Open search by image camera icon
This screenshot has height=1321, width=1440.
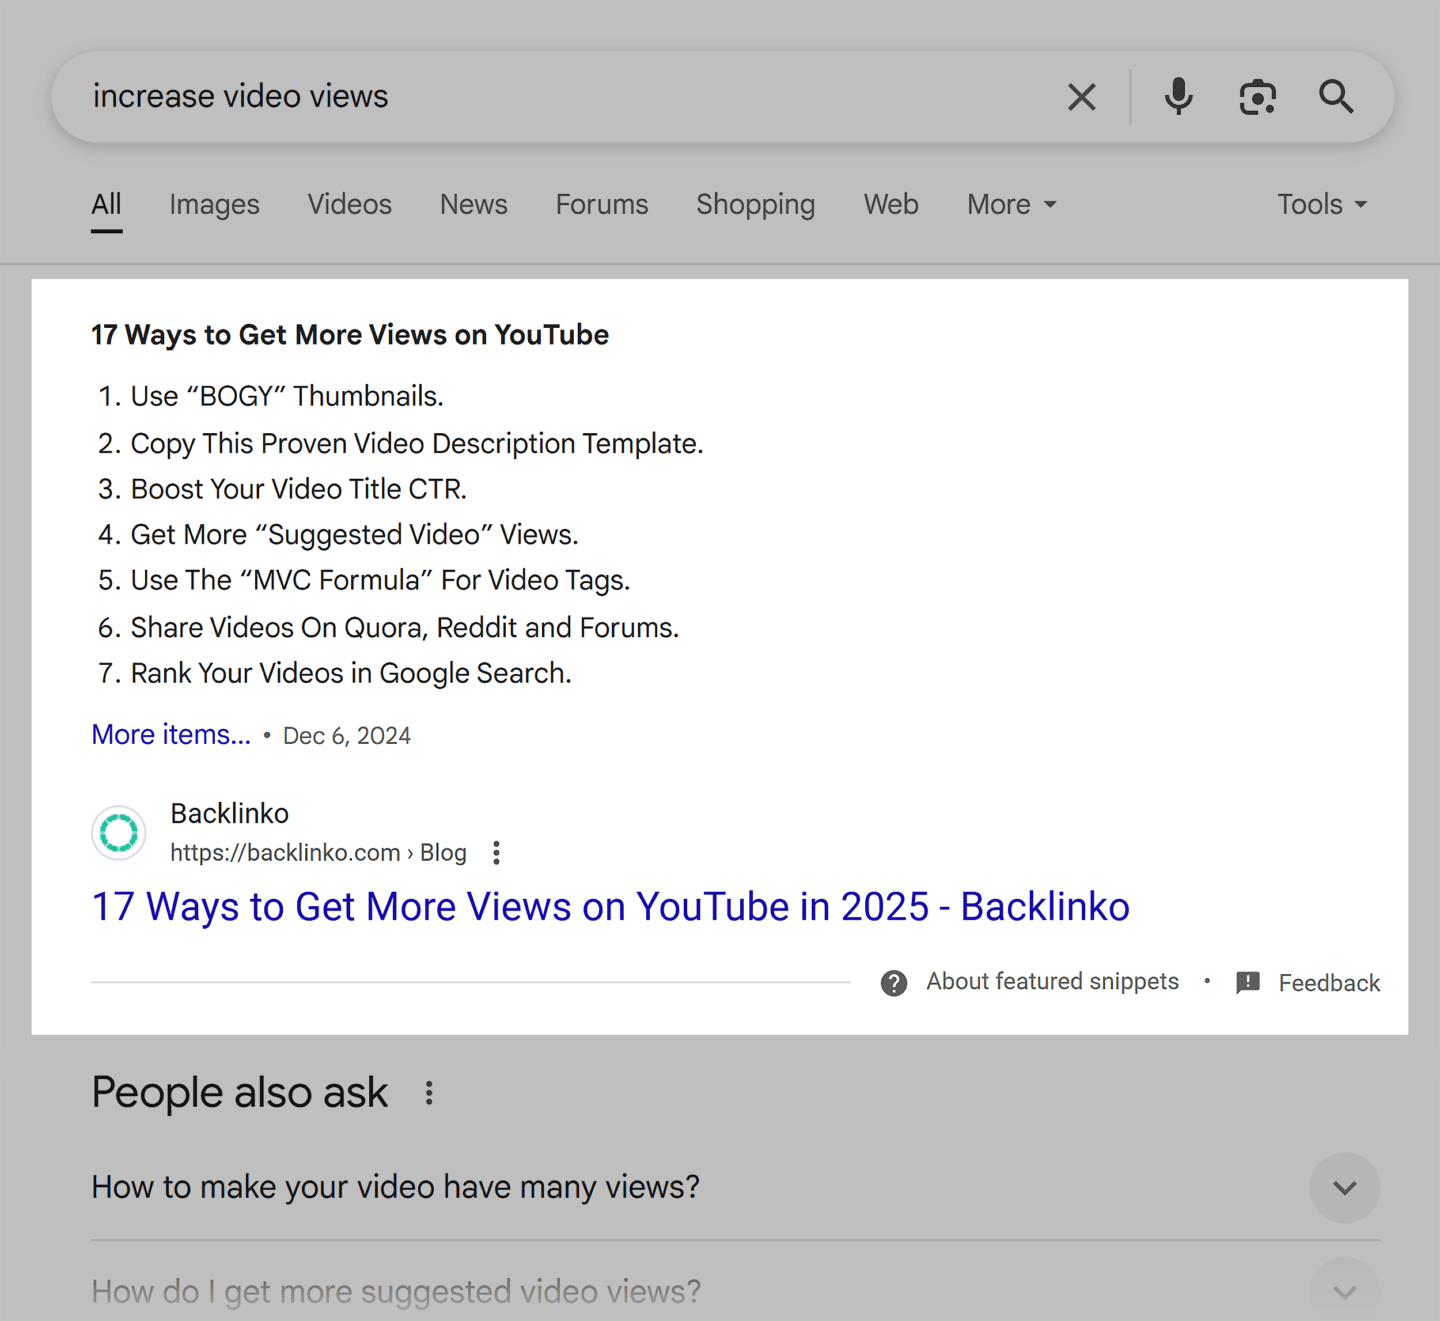(1257, 97)
